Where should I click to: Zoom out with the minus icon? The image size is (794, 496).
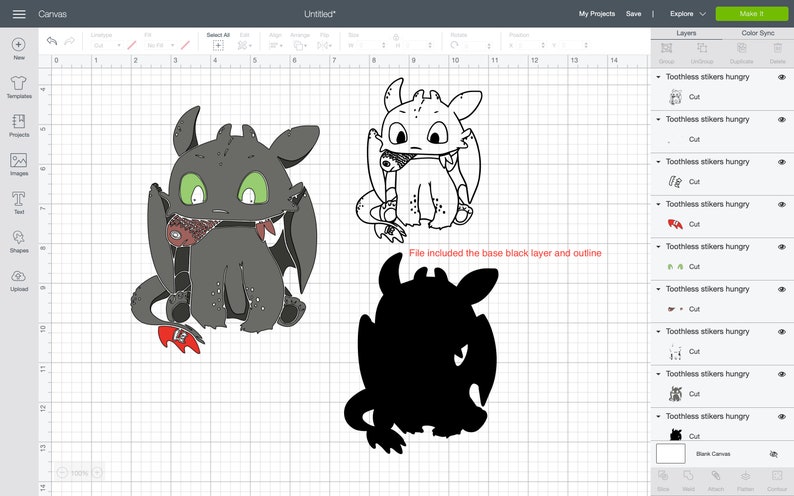pyautogui.click(x=62, y=473)
